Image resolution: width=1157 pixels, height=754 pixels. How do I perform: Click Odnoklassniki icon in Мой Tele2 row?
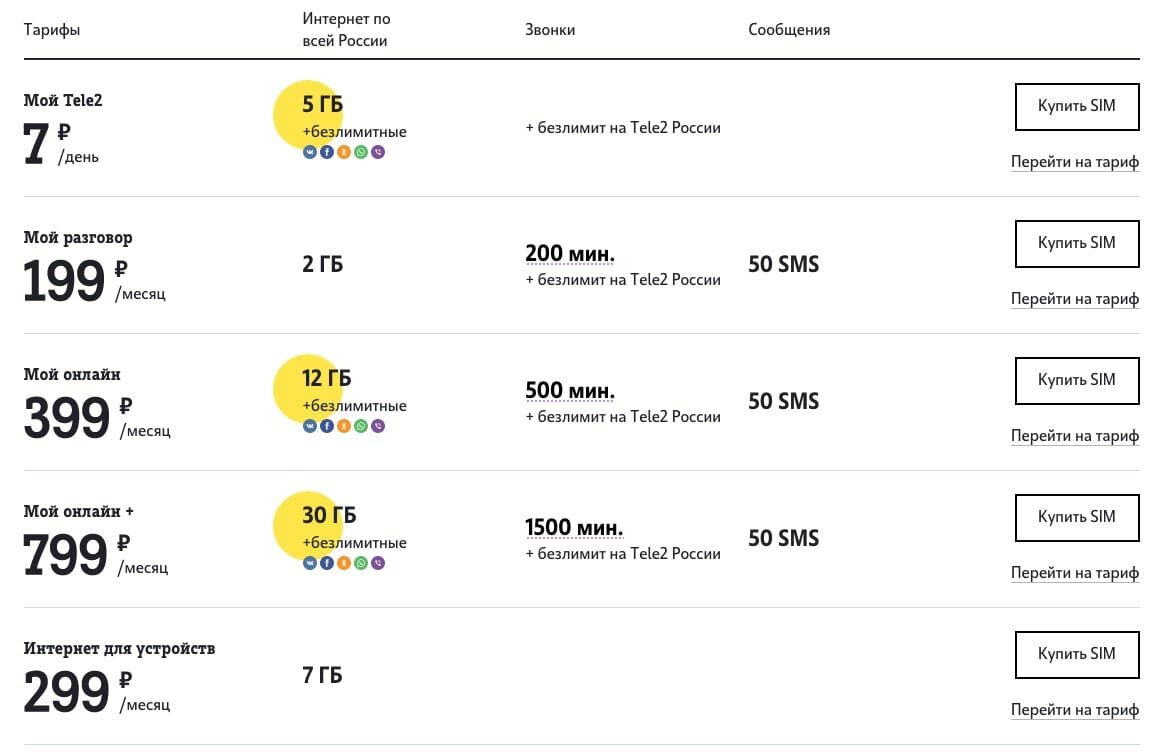coord(344,152)
